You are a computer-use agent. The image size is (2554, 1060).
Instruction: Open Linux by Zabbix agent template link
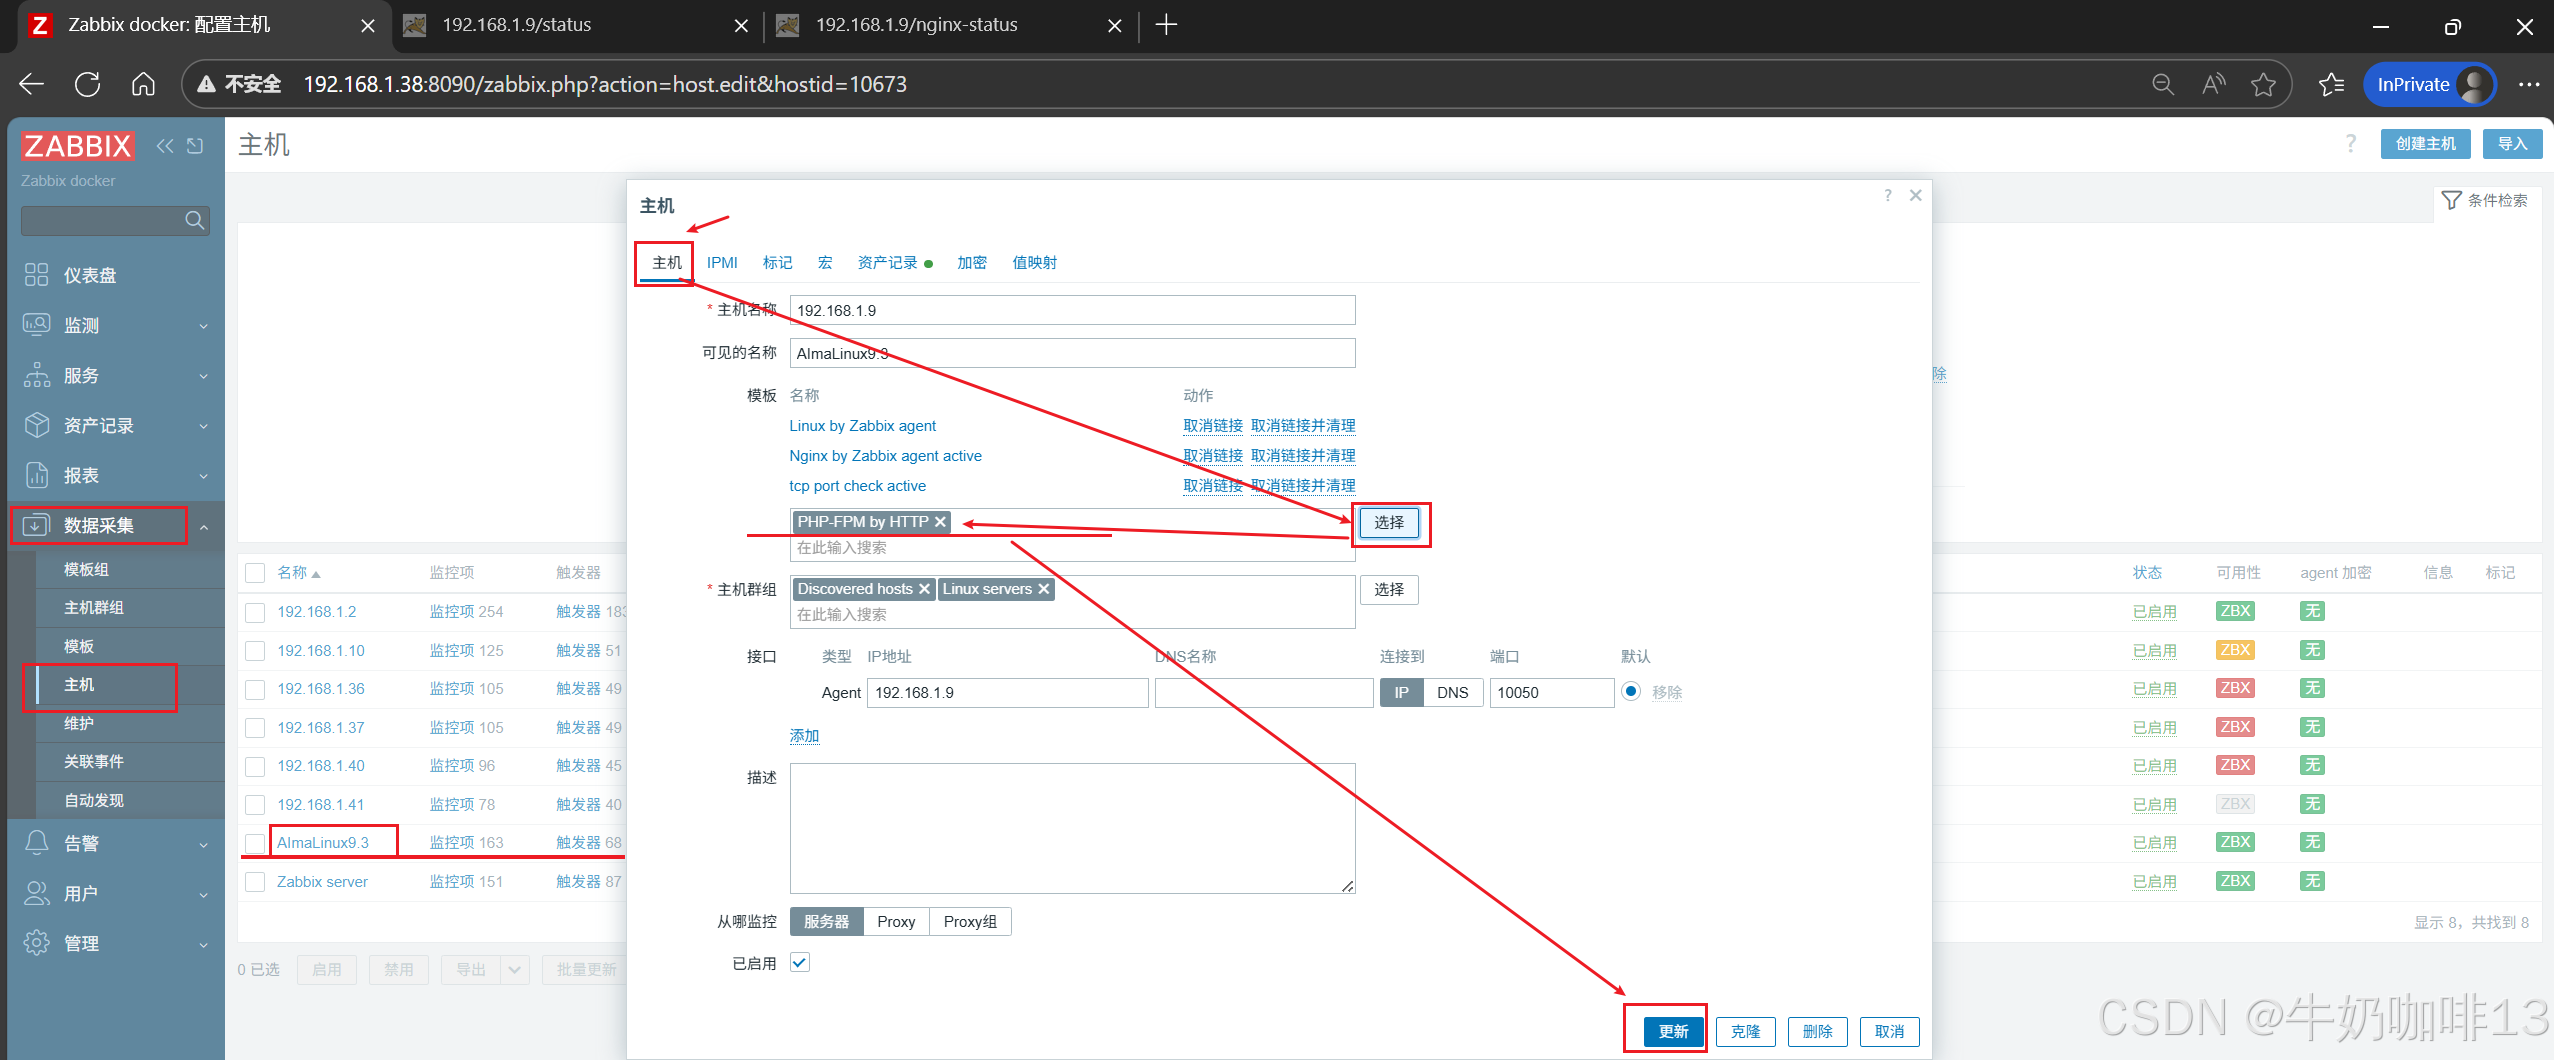point(863,426)
